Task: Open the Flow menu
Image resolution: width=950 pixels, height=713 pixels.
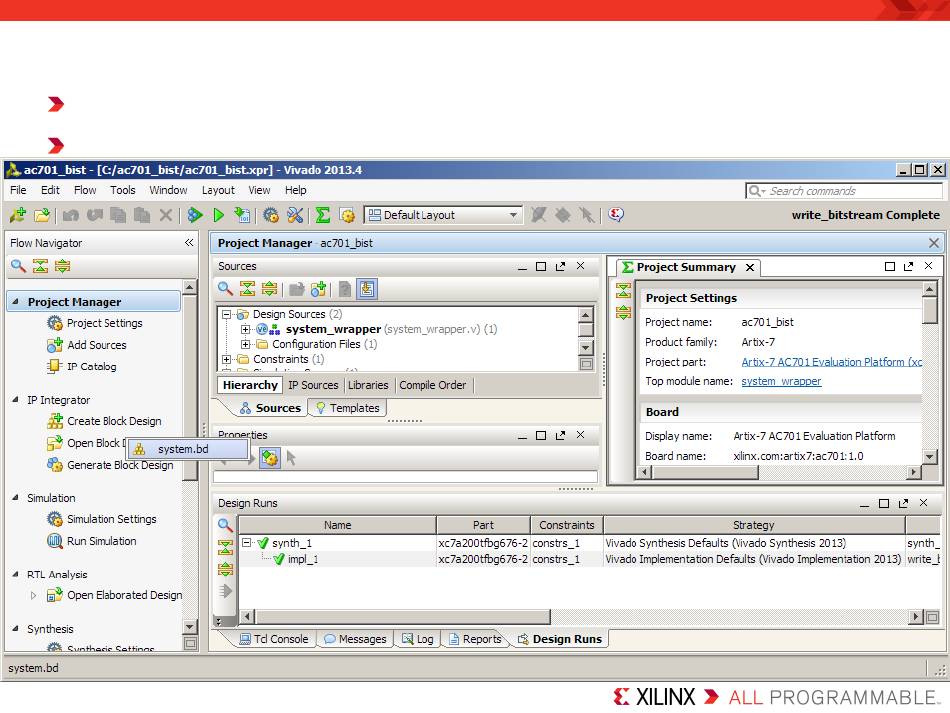Action: [x=85, y=190]
